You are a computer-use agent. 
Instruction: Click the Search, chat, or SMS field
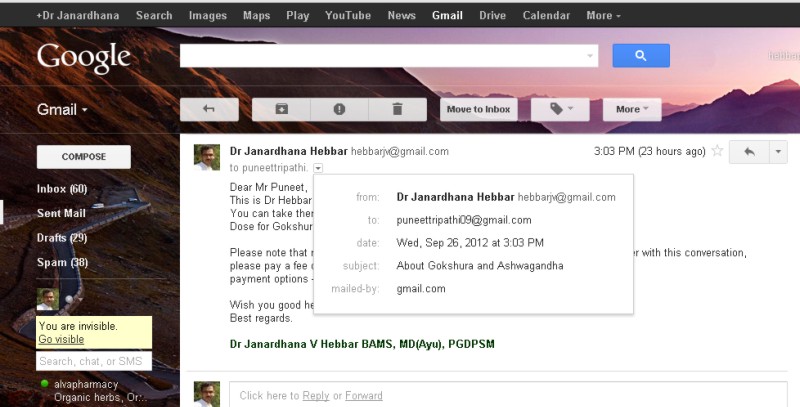pos(94,361)
